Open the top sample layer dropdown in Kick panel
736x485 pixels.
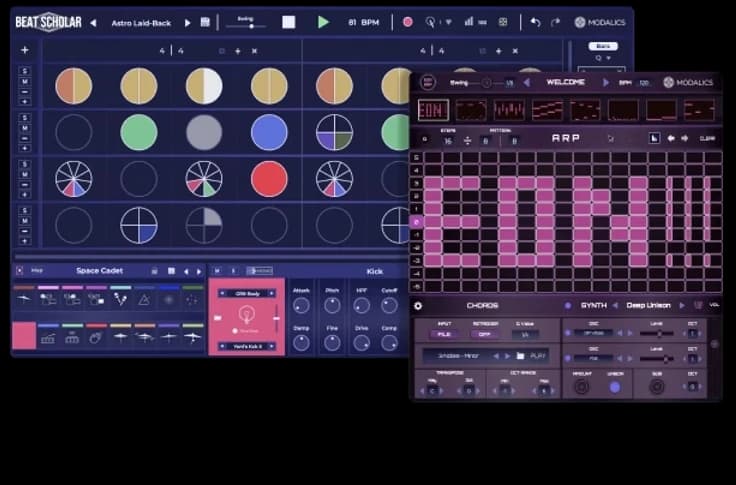click(247, 293)
